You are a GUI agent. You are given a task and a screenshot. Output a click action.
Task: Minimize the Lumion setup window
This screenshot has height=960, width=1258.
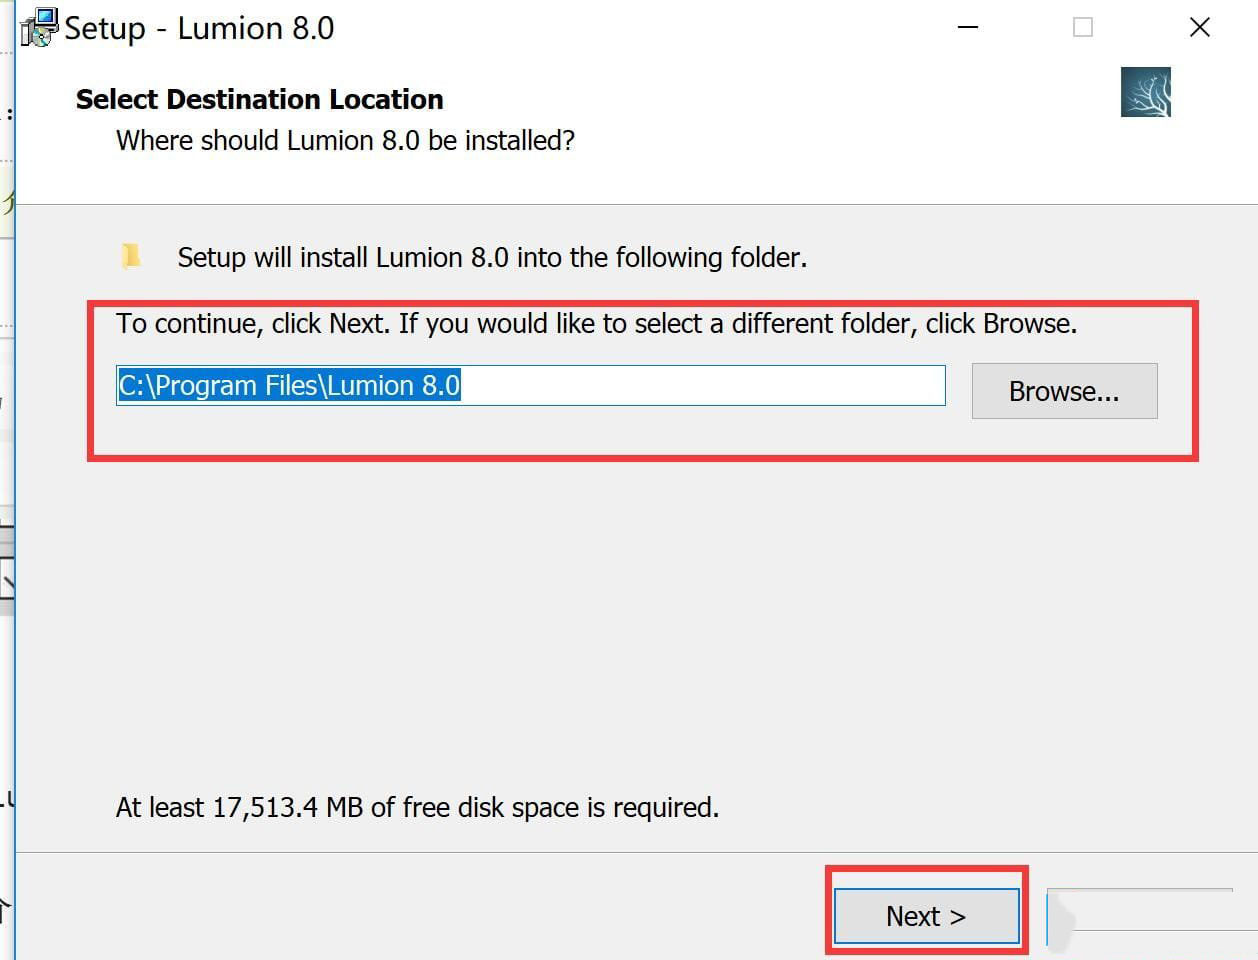tap(967, 27)
